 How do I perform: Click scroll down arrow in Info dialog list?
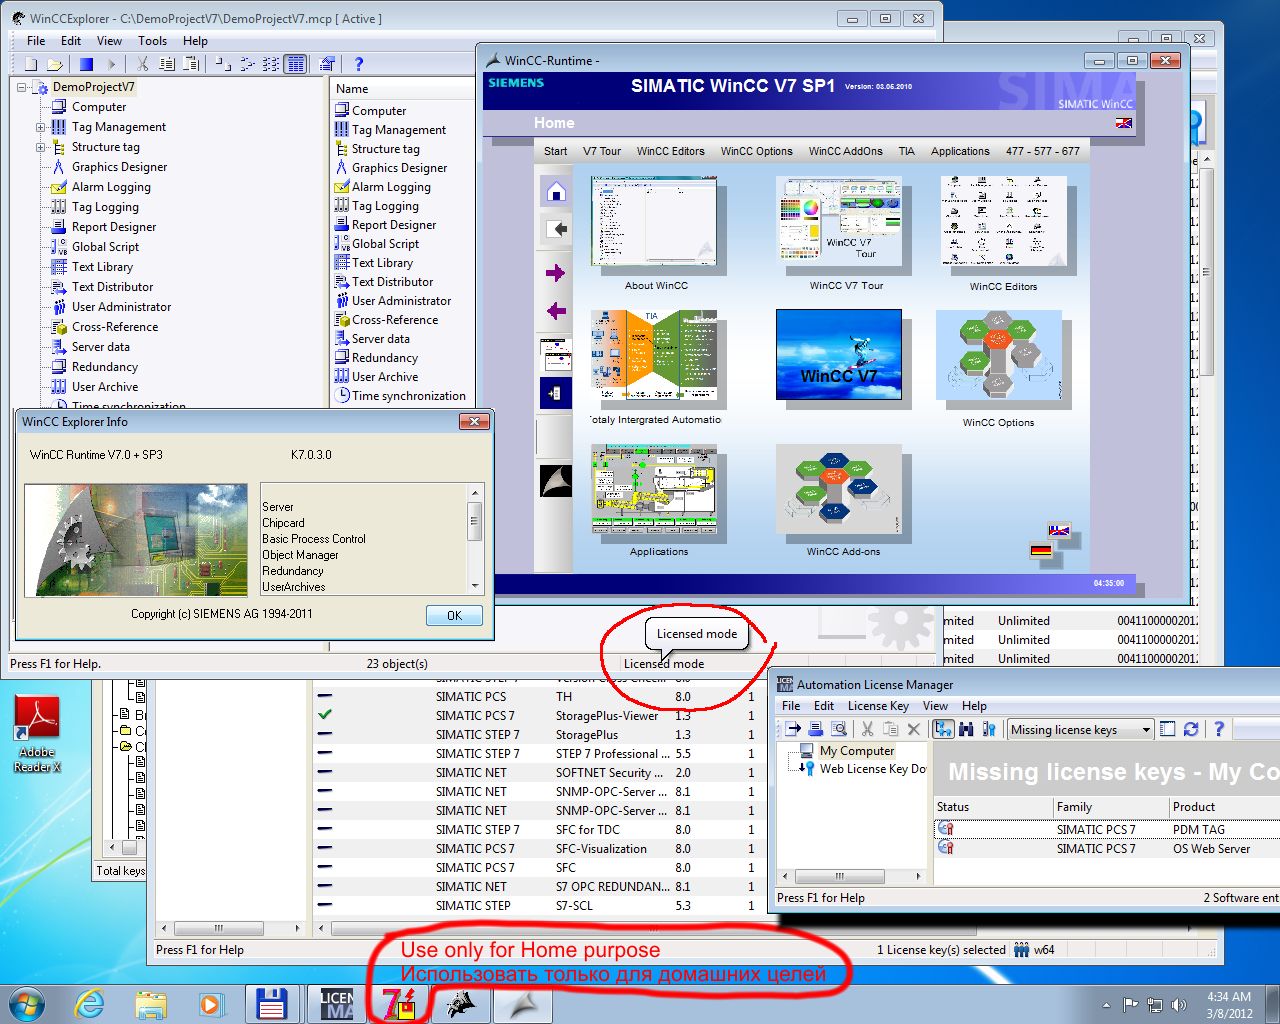(475, 587)
